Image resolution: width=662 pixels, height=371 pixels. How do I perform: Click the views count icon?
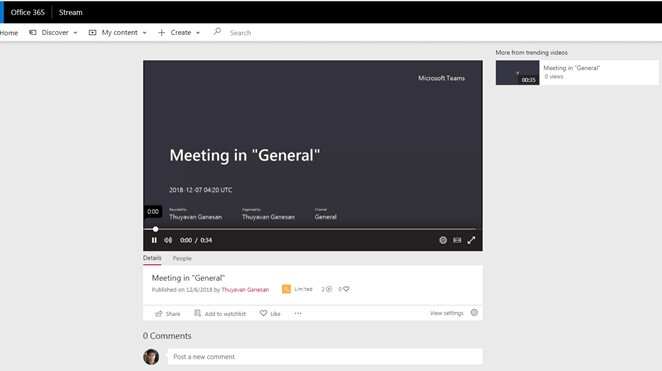[x=329, y=289]
